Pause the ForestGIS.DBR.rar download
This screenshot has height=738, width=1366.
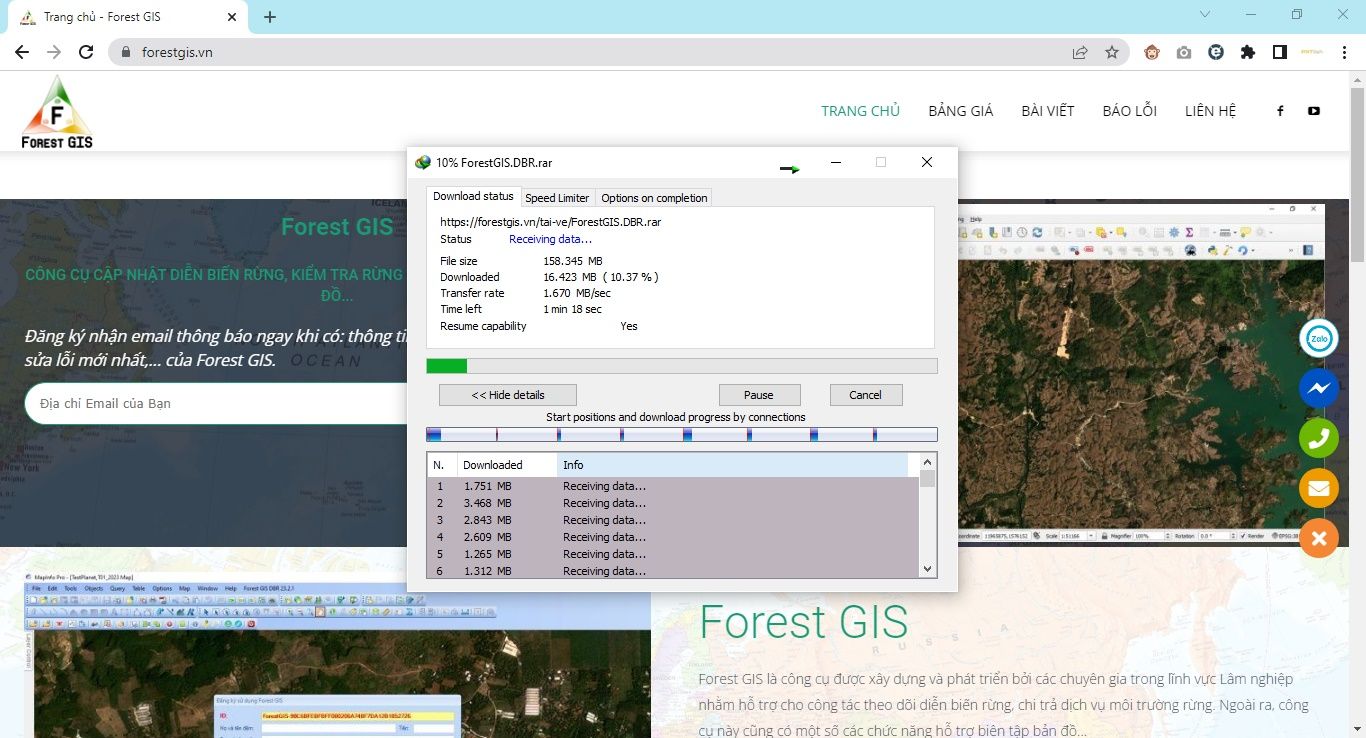759,395
